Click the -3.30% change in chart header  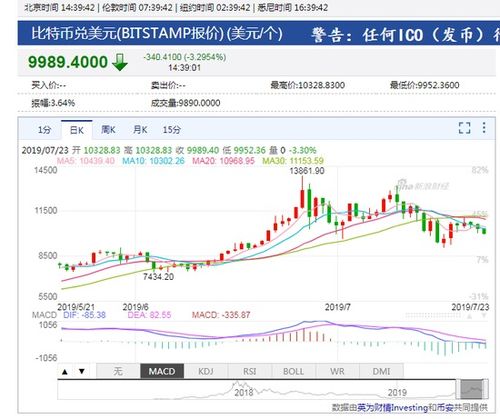click(x=302, y=150)
